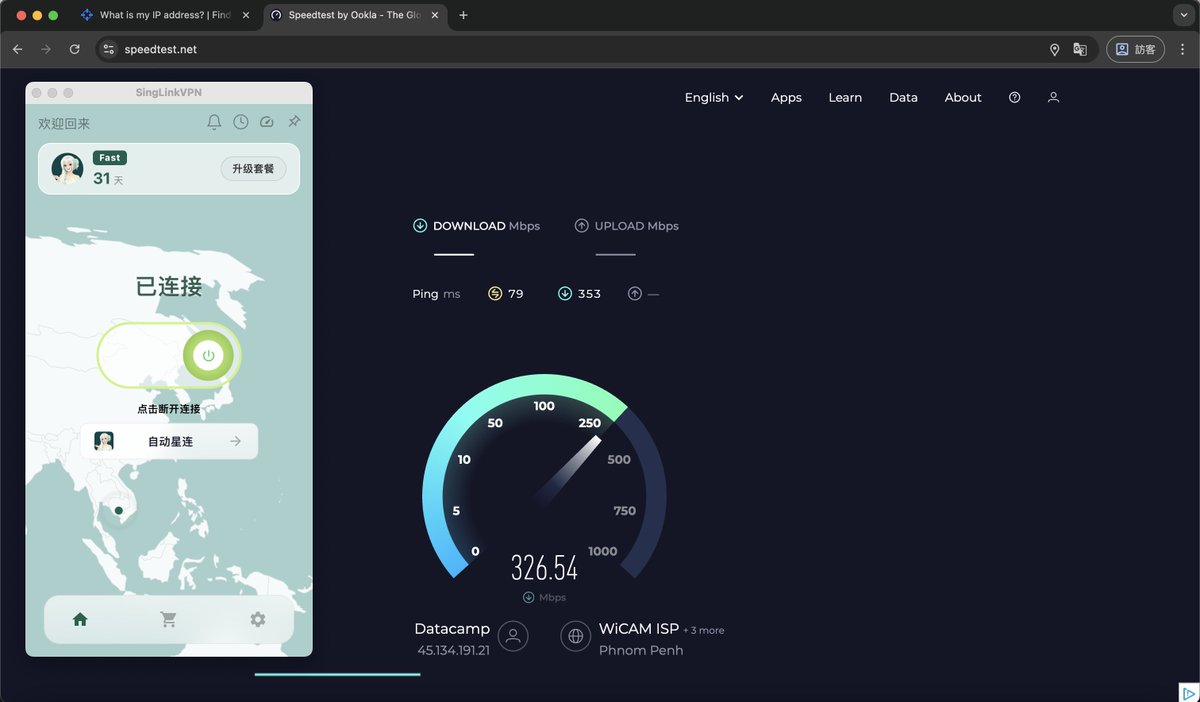Go back in browser history
This screenshot has width=1200, height=702.
[x=17, y=49]
